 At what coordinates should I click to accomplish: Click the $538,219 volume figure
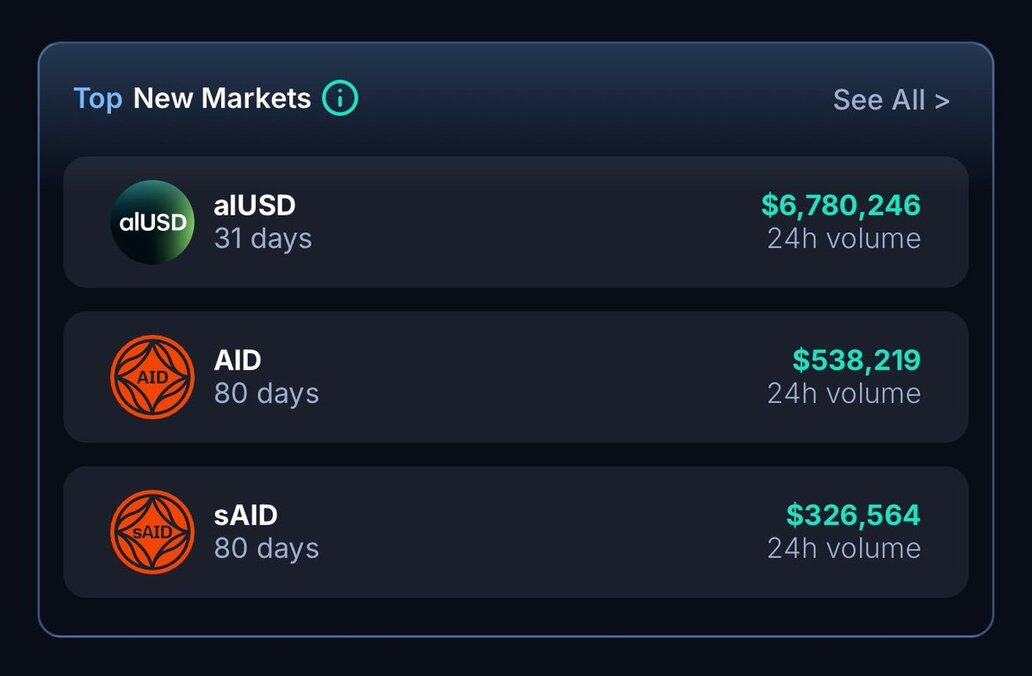click(856, 360)
